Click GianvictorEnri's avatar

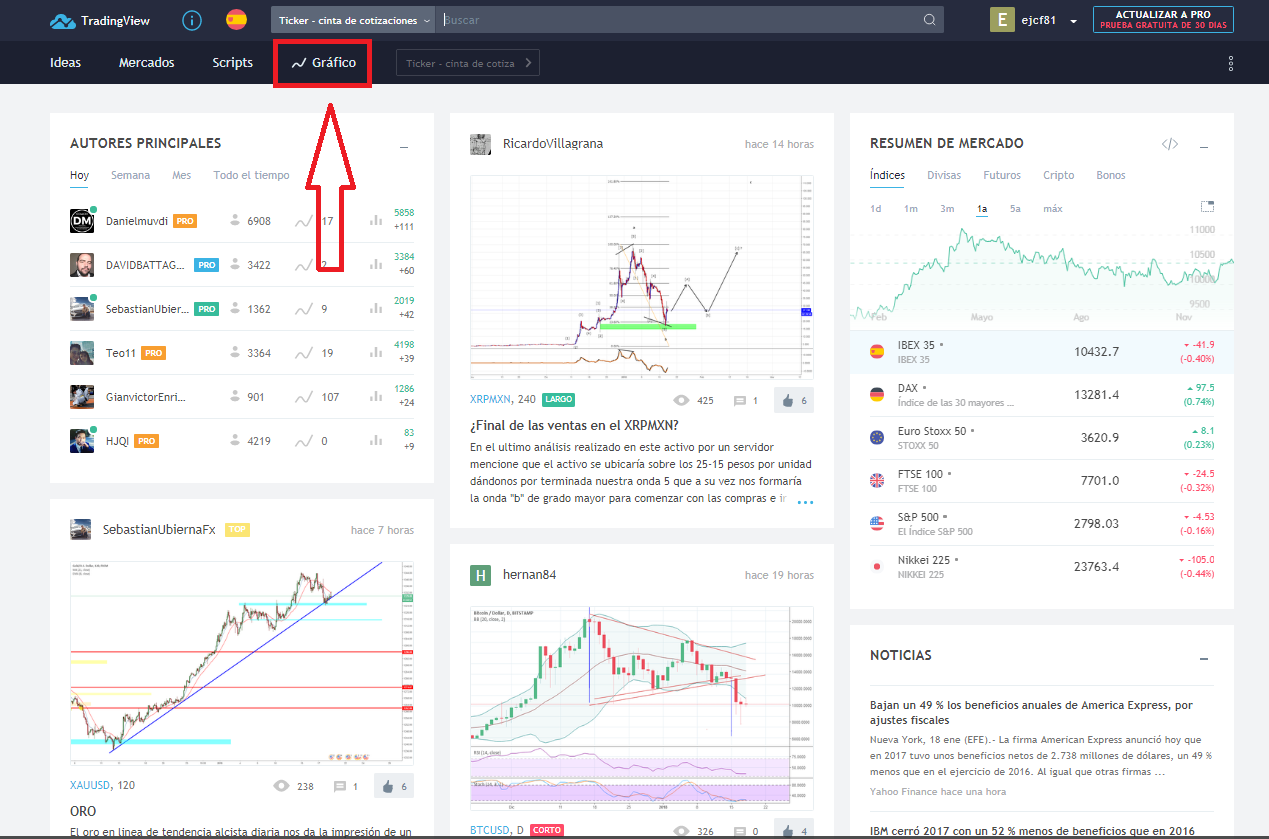click(x=82, y=397)
